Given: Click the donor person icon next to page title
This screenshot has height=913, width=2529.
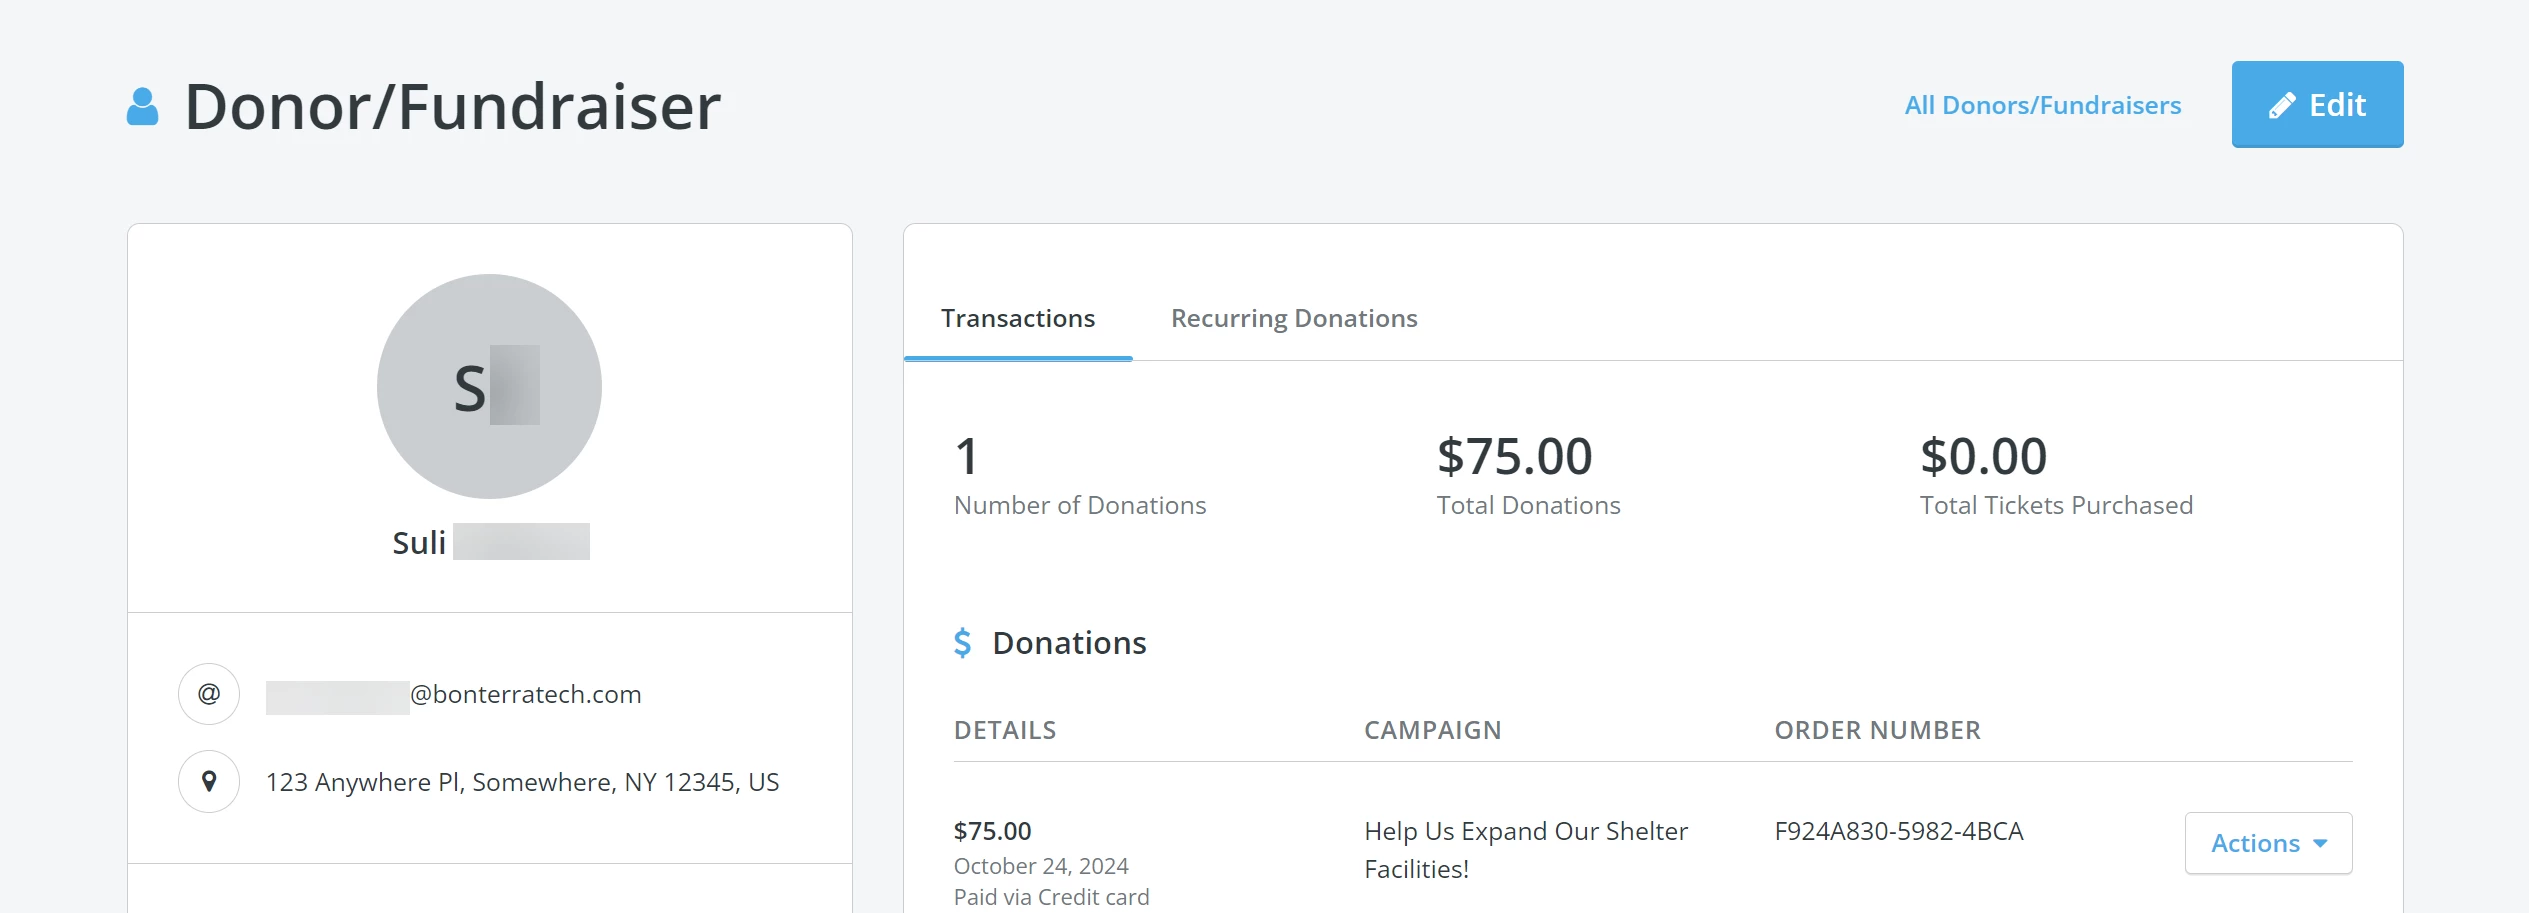Looking at the screenshot, I should (143, 104).
